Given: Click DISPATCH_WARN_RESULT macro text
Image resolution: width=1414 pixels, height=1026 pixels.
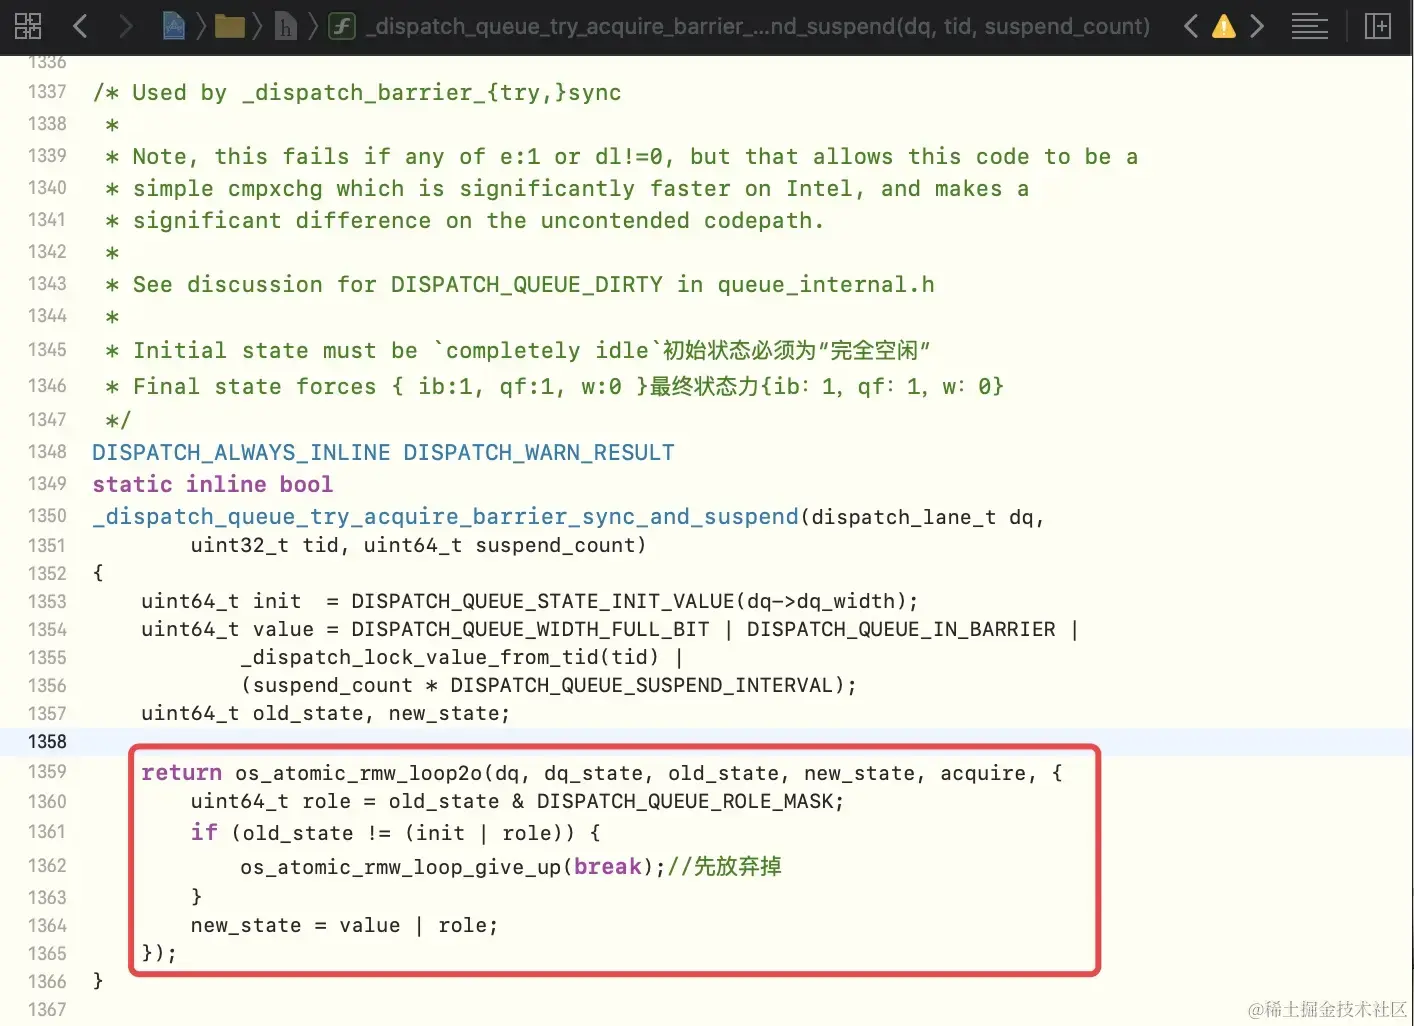Looking at the screenshot, I should [x=539, y=452].
